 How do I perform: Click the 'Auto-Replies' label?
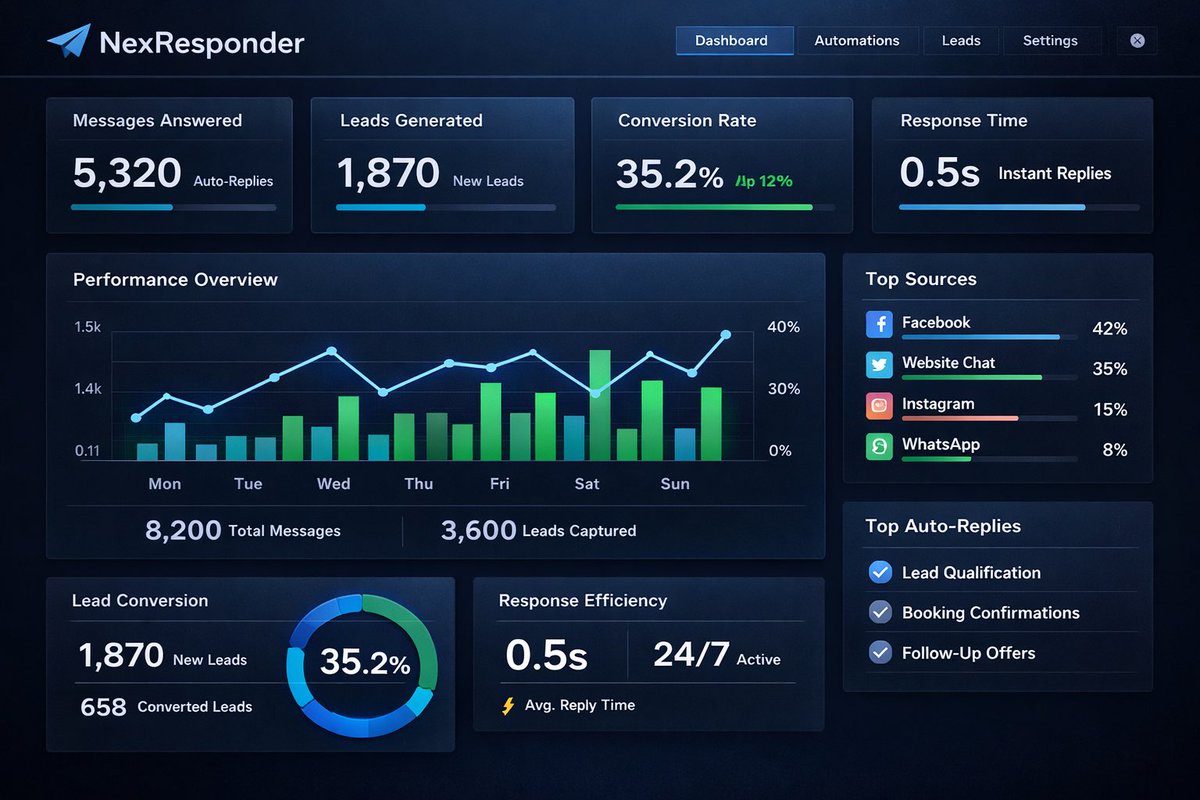(233, 181)
